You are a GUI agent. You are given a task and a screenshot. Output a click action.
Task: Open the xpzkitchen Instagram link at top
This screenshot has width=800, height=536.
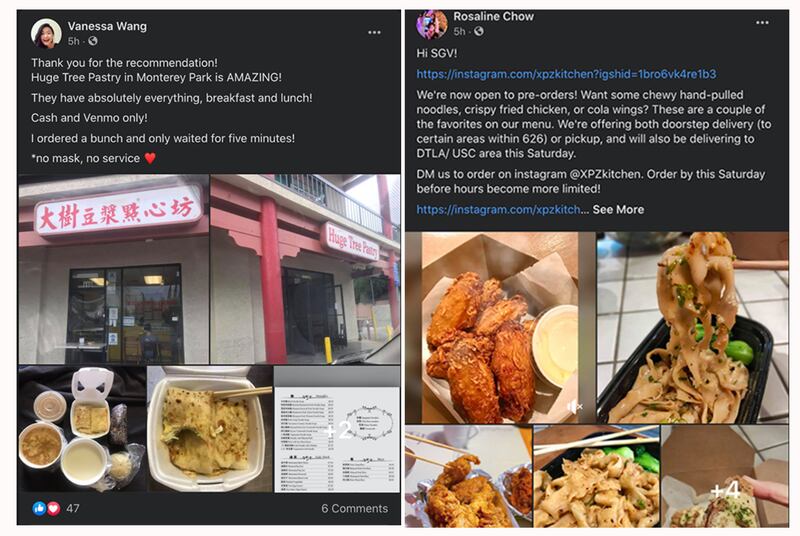click(x=566, y=74)
